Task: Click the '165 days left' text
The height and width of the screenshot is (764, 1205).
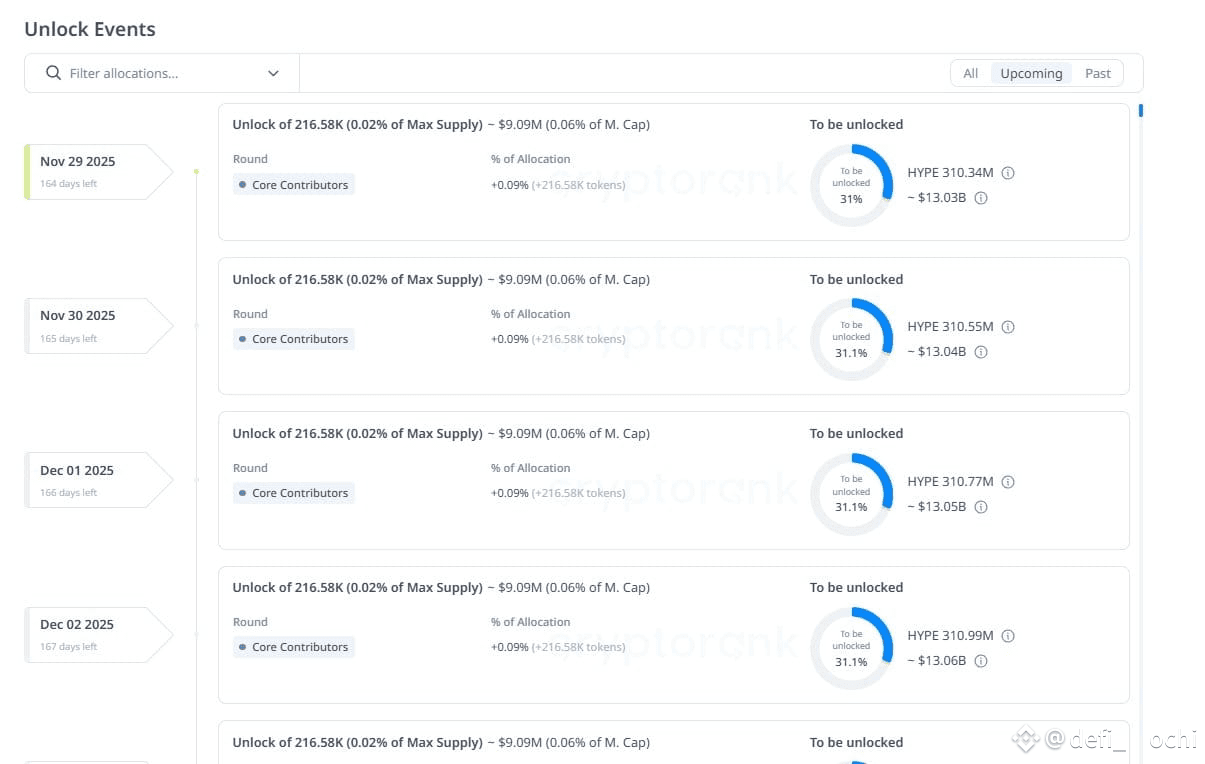Action: pyautogui.click(x=69, y=339)
